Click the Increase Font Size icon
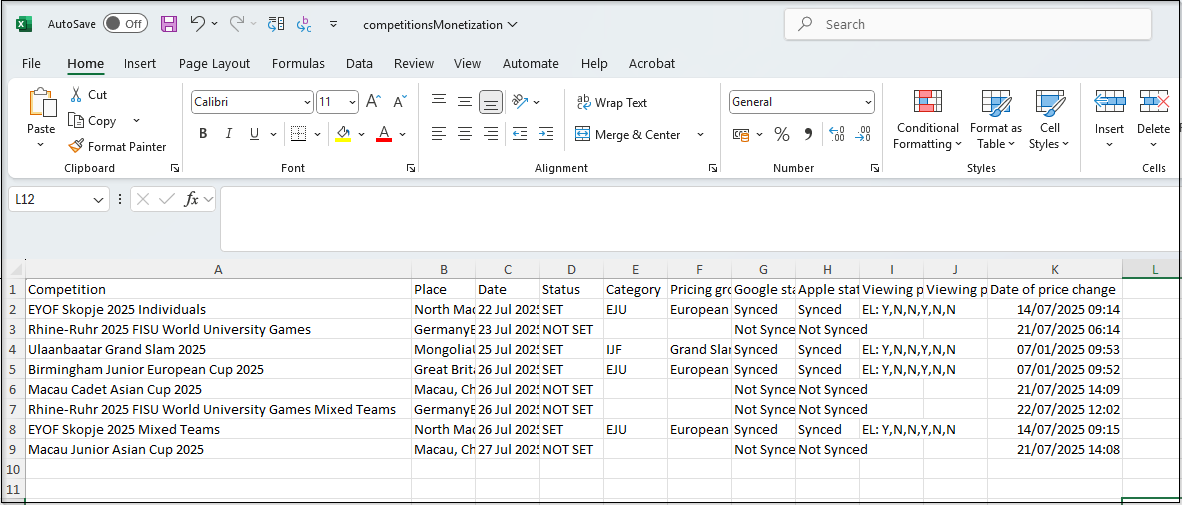This screenshot has width=1182, height=505. [373, 102]
